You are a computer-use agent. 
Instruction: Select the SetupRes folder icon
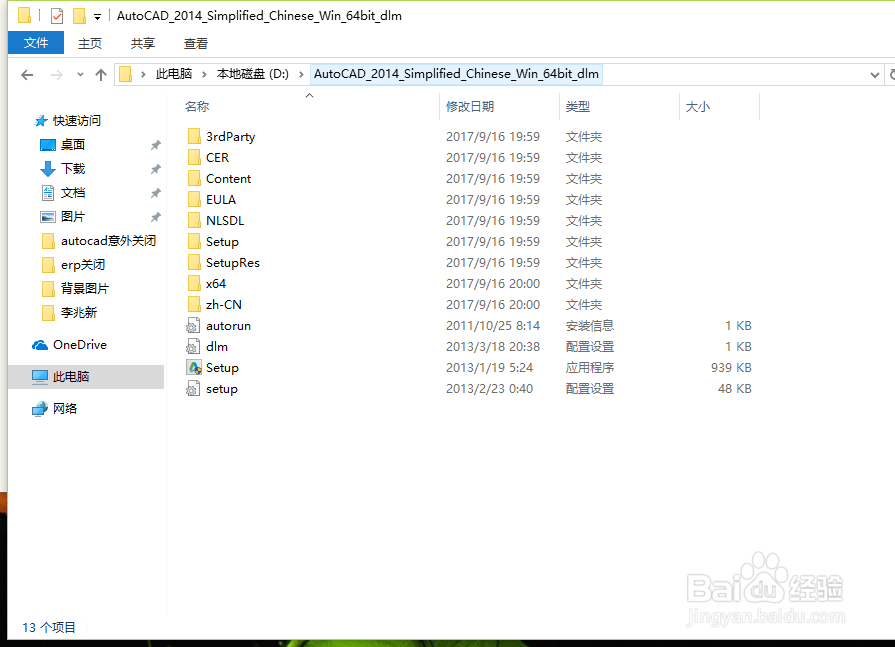click(194, 262)
